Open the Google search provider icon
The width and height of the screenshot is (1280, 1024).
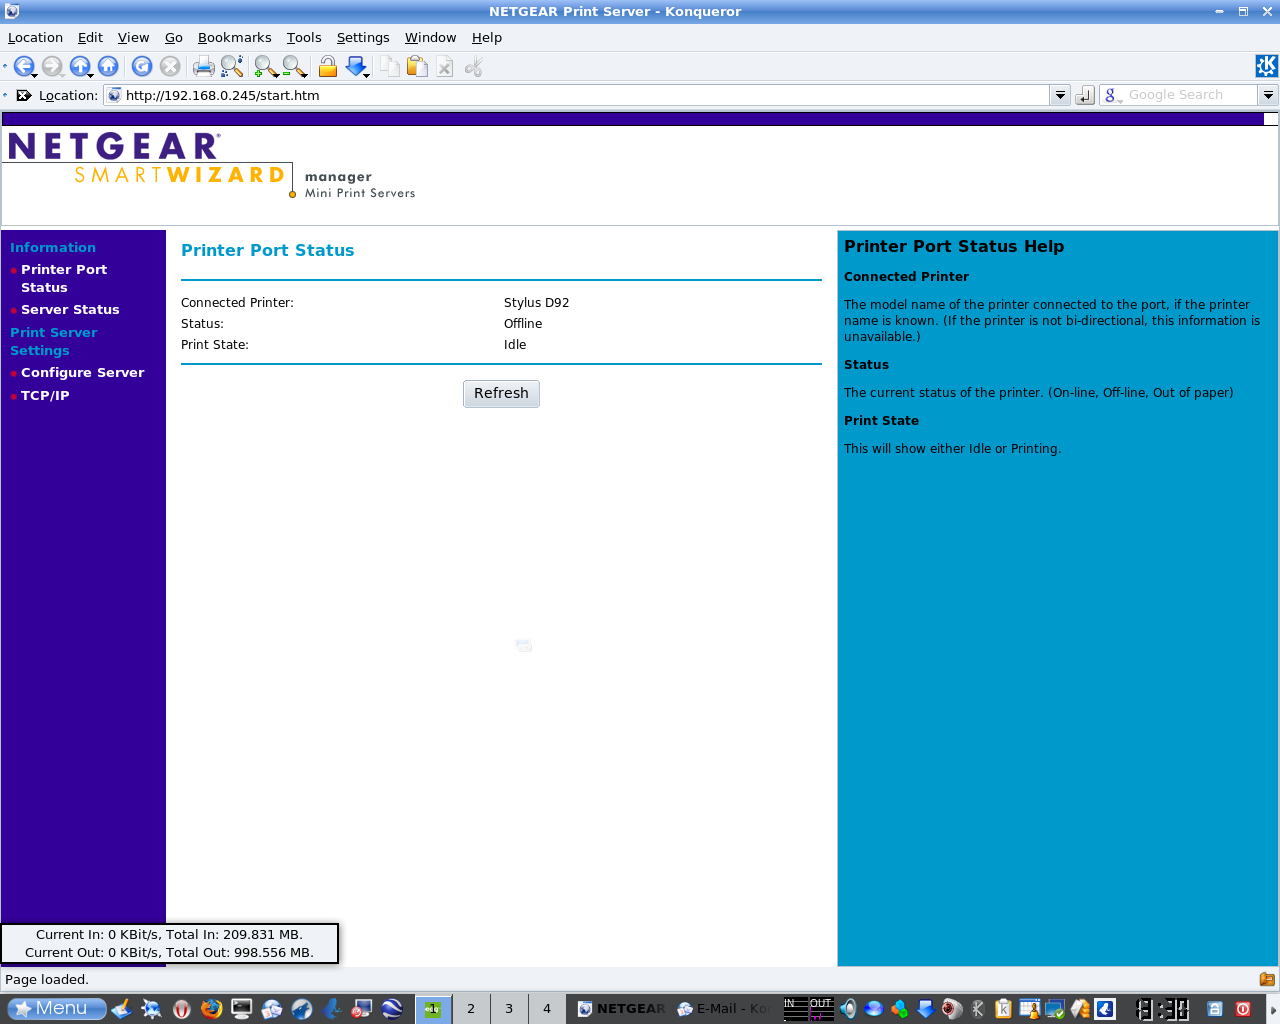click(x=1112, y=96)
